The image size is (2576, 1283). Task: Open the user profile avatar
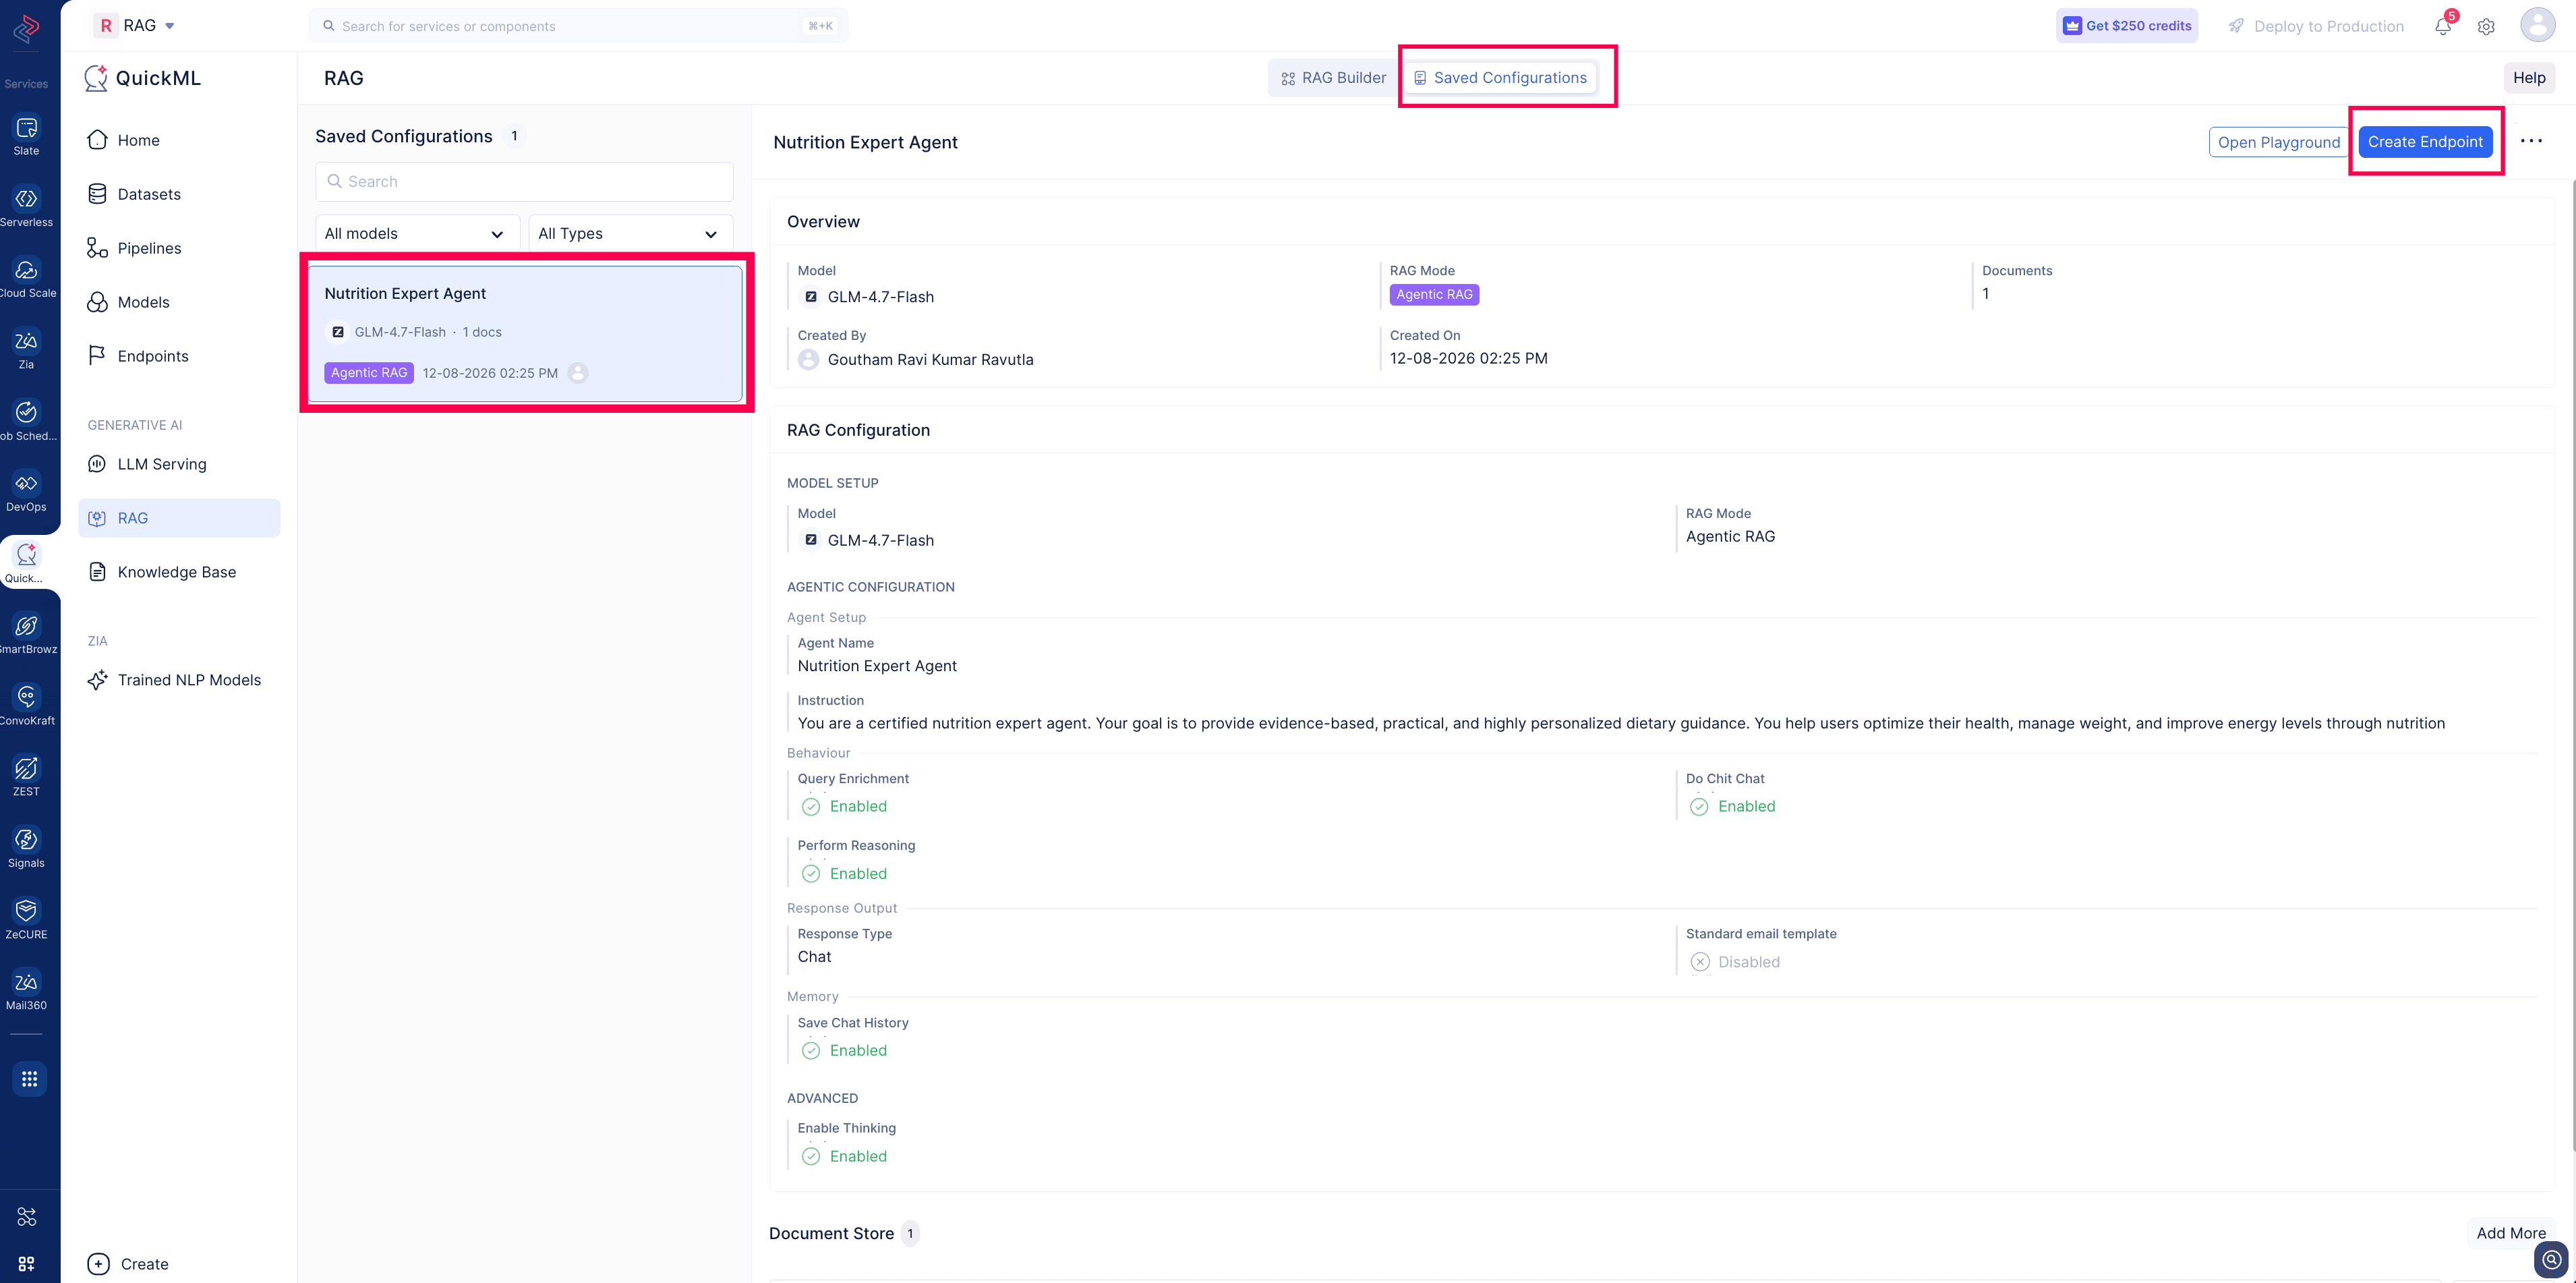pyautogui.click(x=2538, y=25)
